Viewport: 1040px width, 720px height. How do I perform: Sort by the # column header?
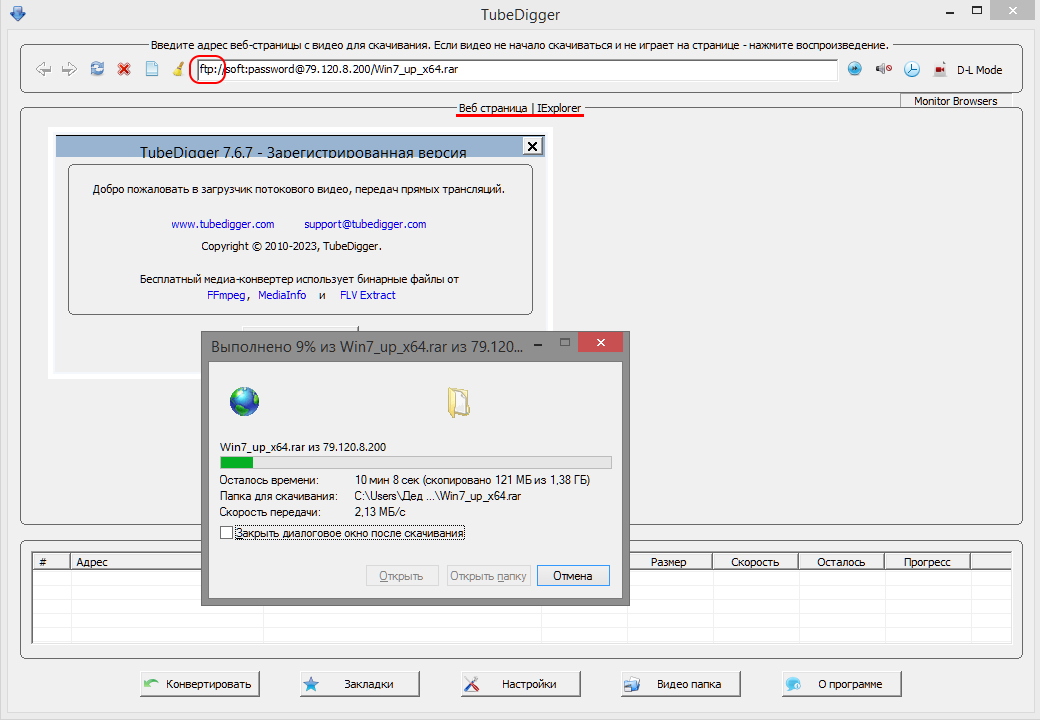(x=52, y=562)
